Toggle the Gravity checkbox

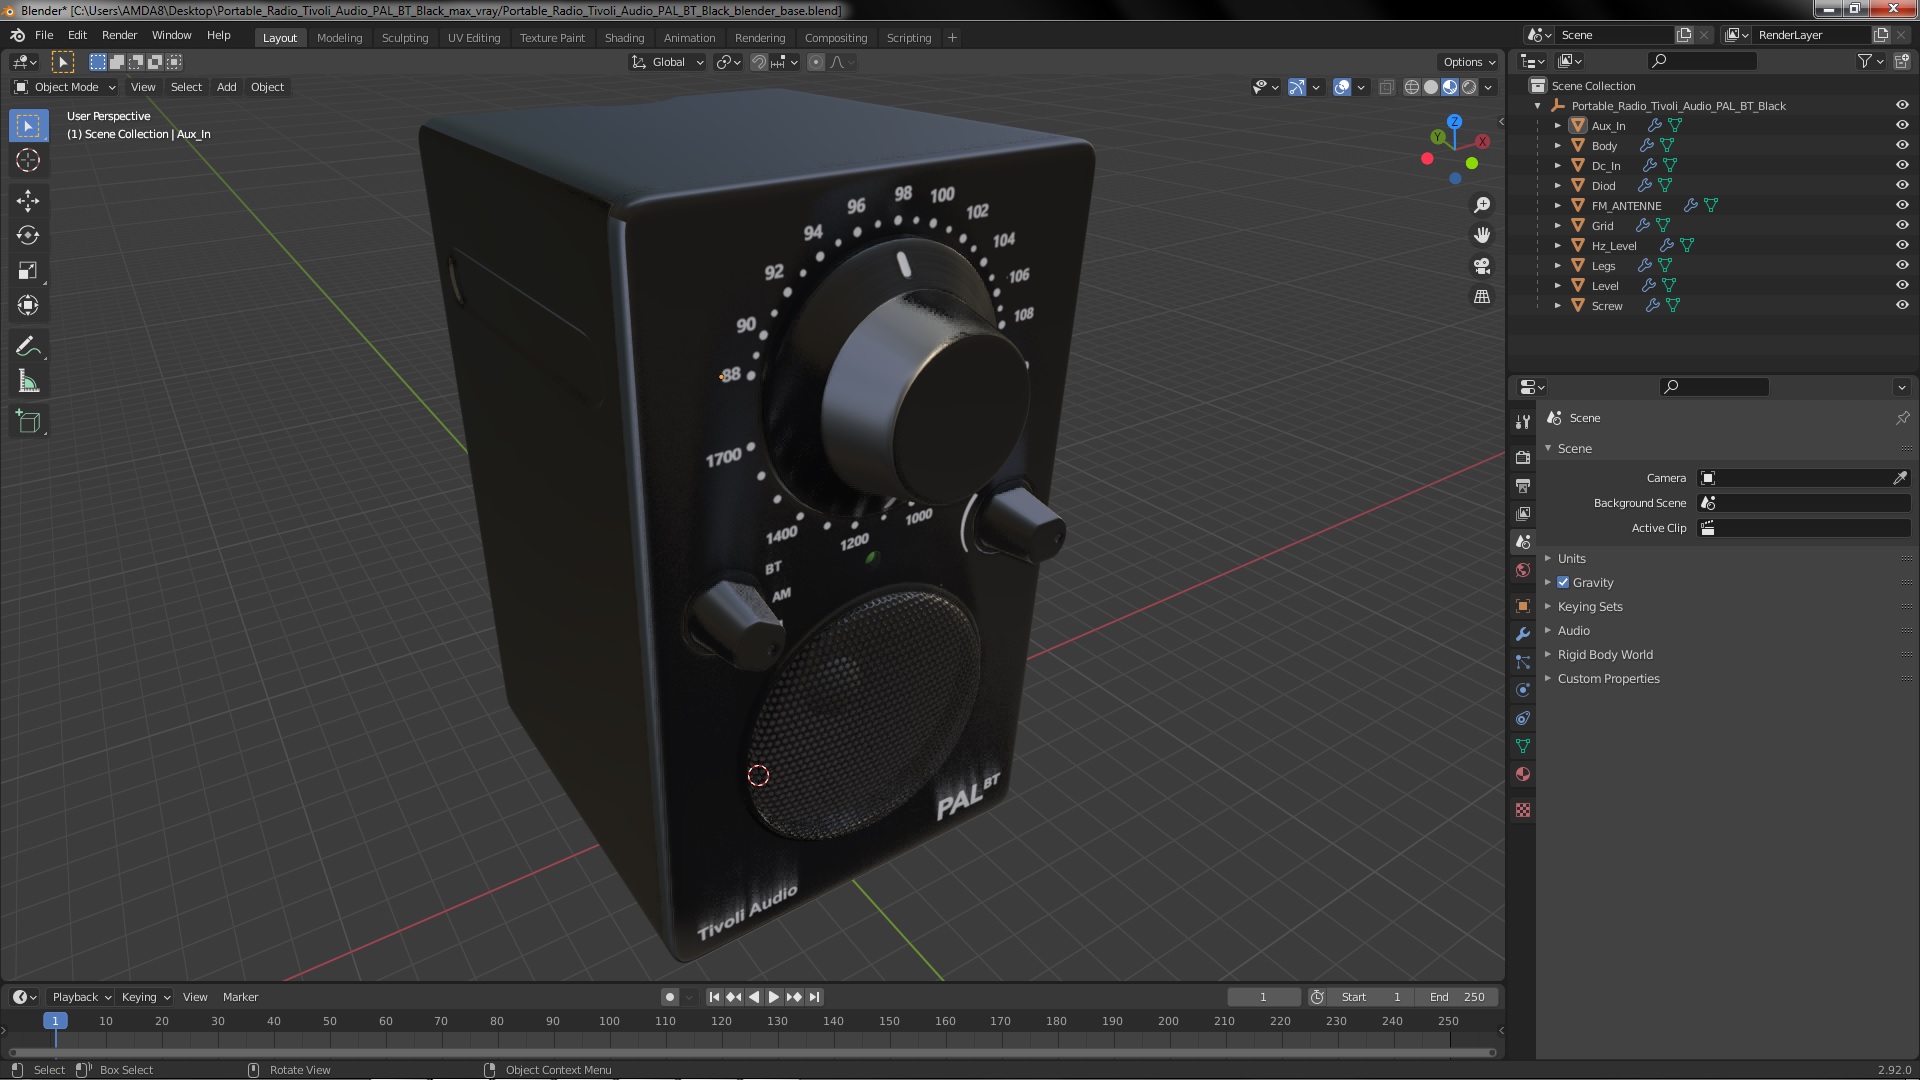coord(1563,582)
